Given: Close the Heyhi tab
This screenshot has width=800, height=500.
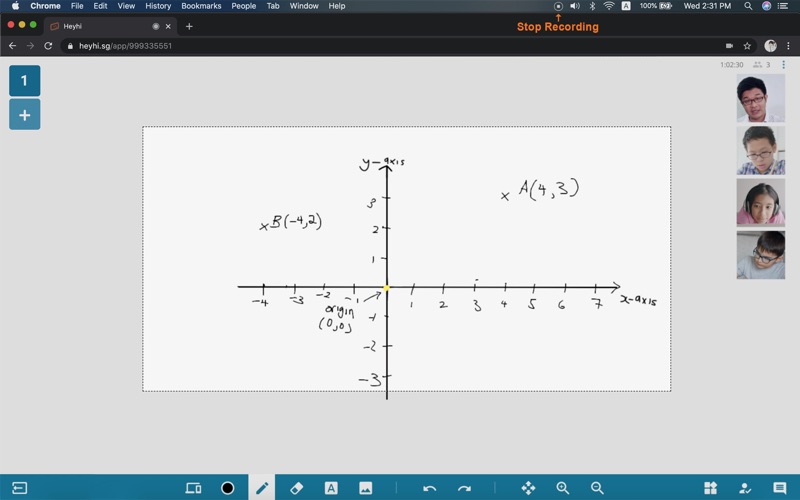Looking at the screenshot, I should click(168, 26).
